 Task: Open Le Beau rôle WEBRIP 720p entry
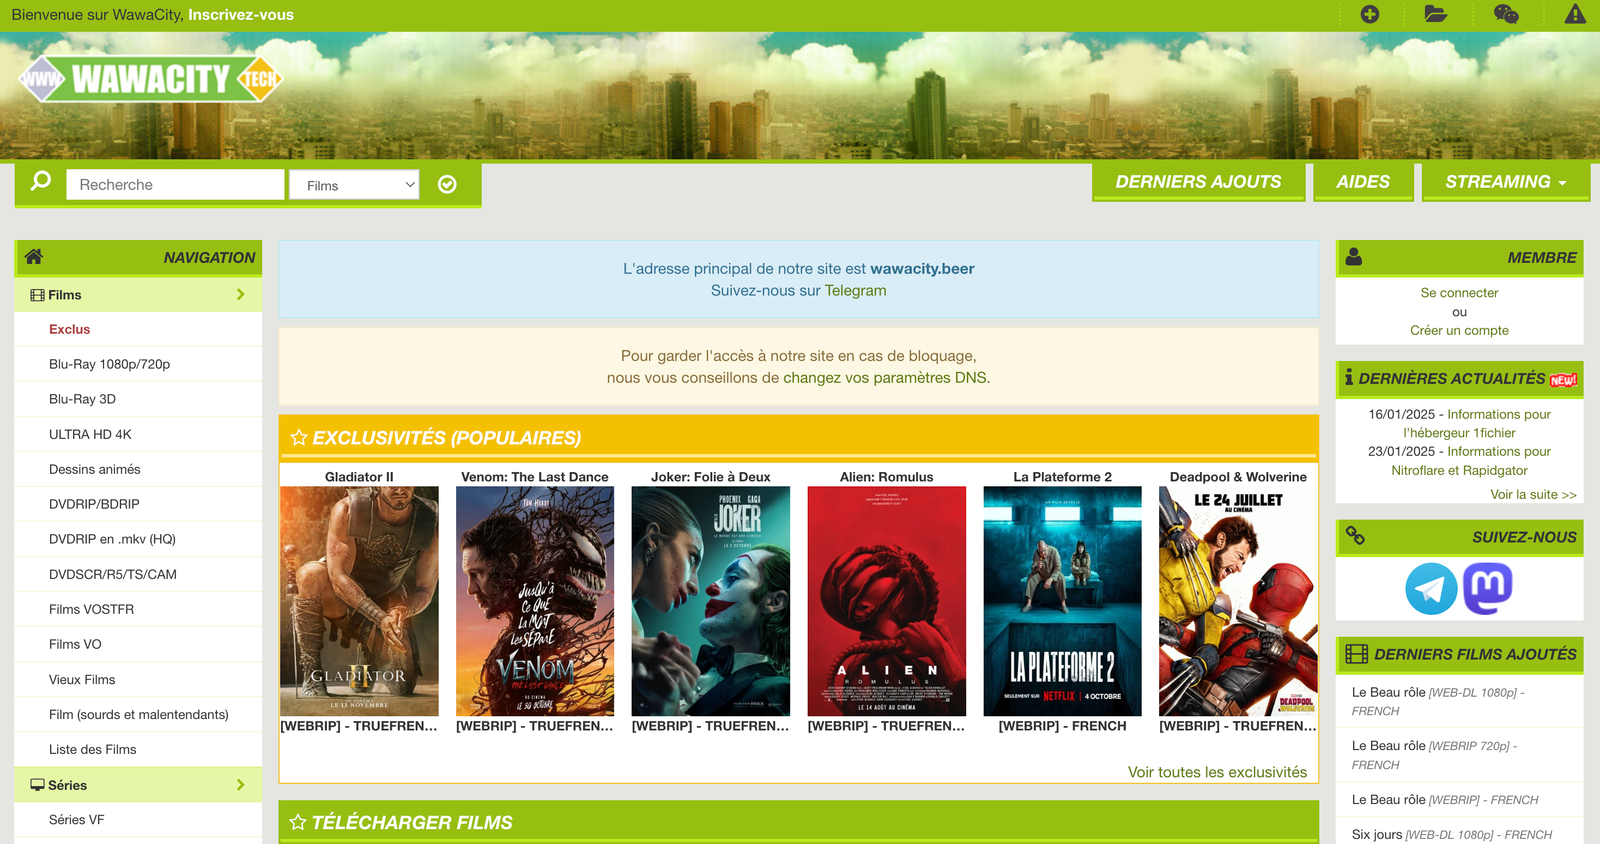tap(1435, 755)
